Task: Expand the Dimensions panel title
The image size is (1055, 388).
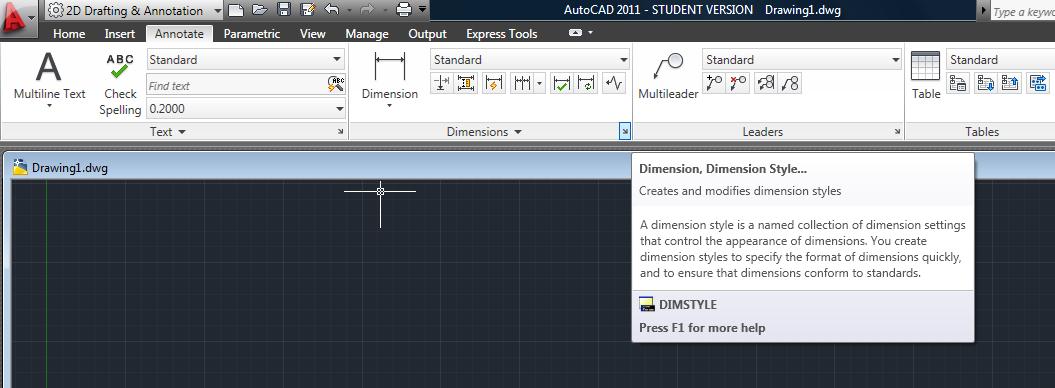Action: (484, 132)
